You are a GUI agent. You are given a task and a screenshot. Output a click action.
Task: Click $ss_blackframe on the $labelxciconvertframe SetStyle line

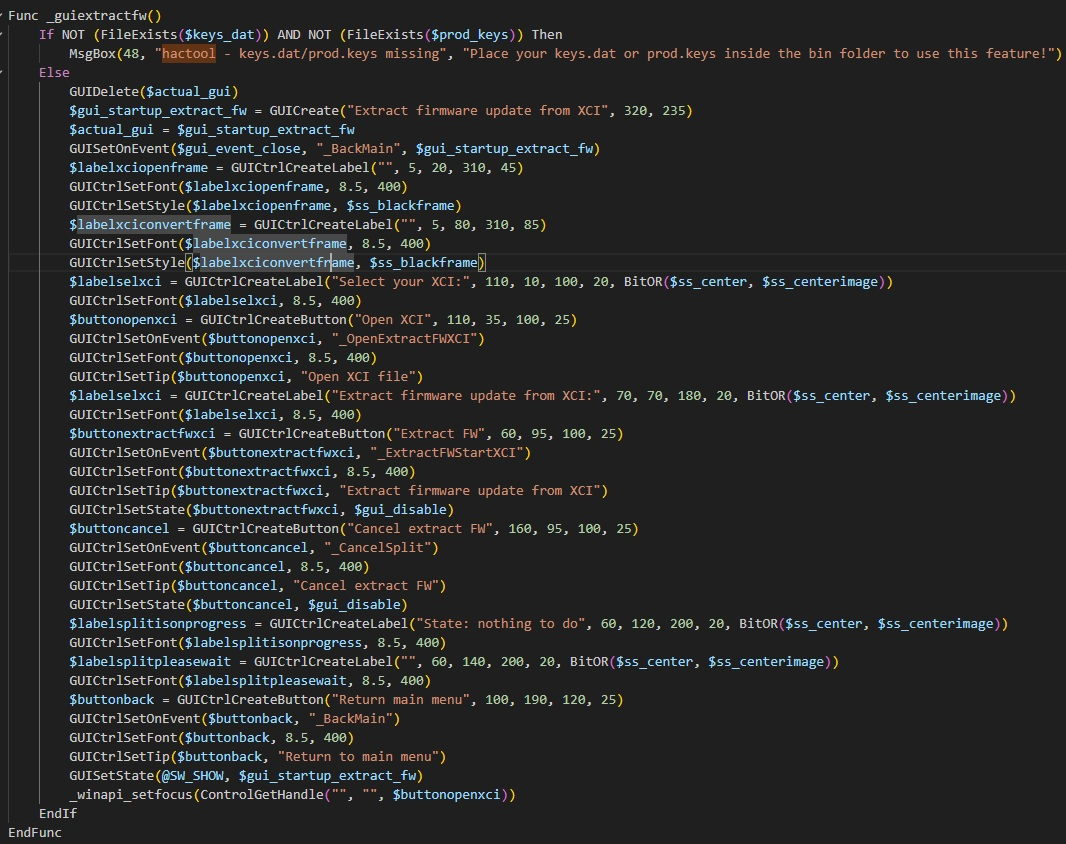coord(424,263)
